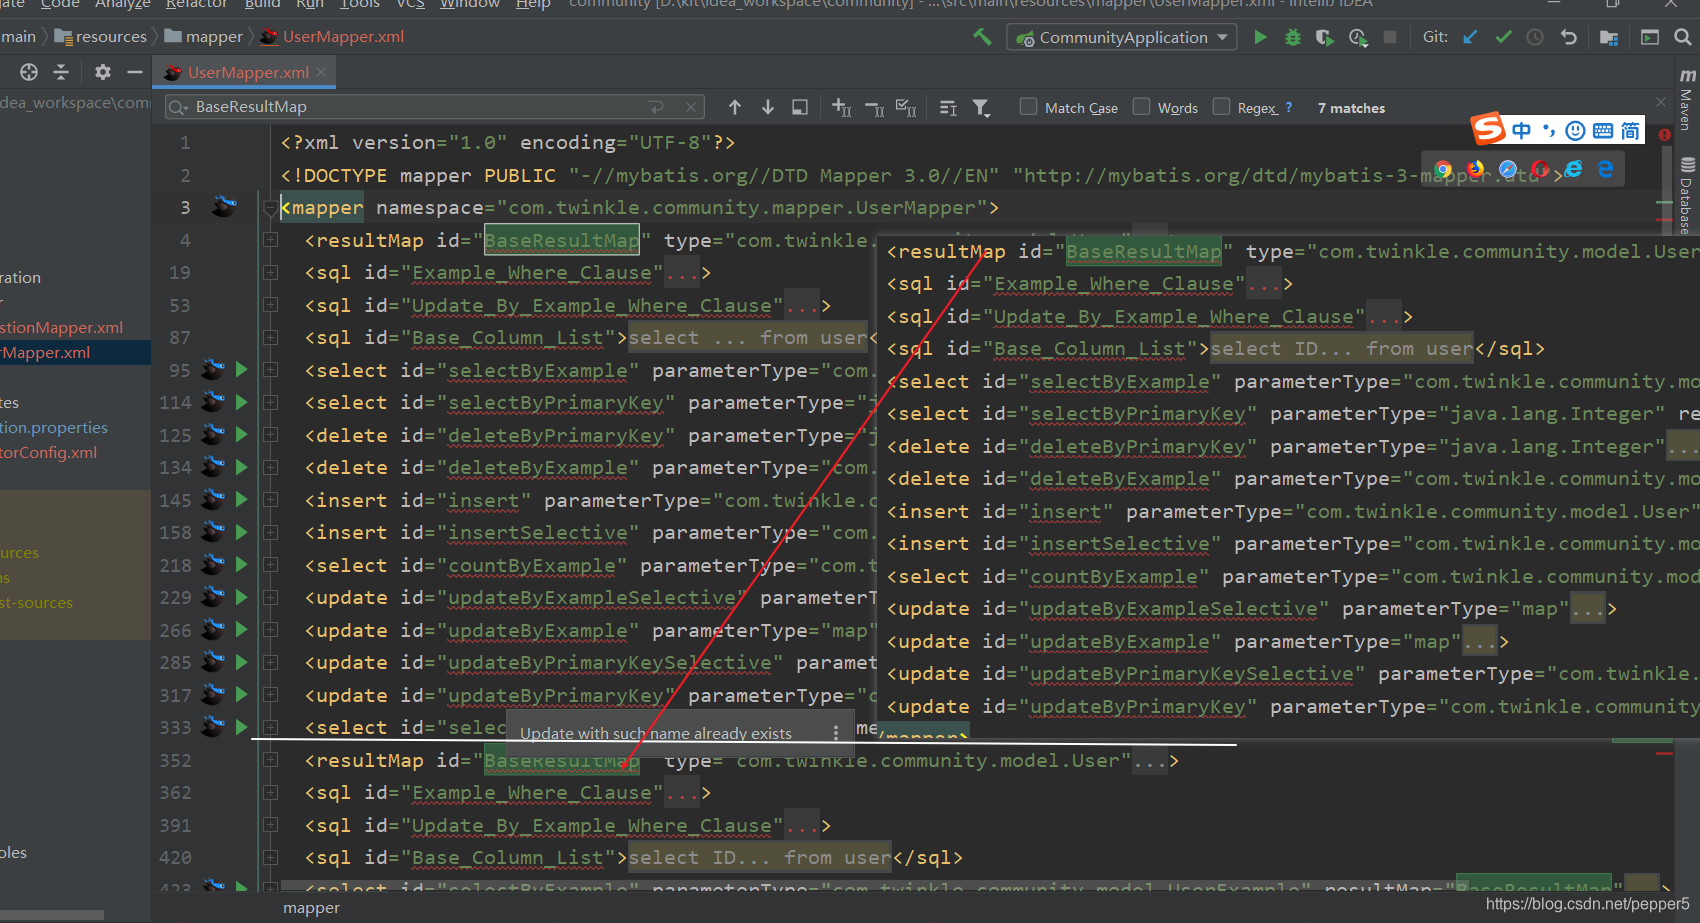Open Search Everywhere with the magnifier

tap(1681, 37)
